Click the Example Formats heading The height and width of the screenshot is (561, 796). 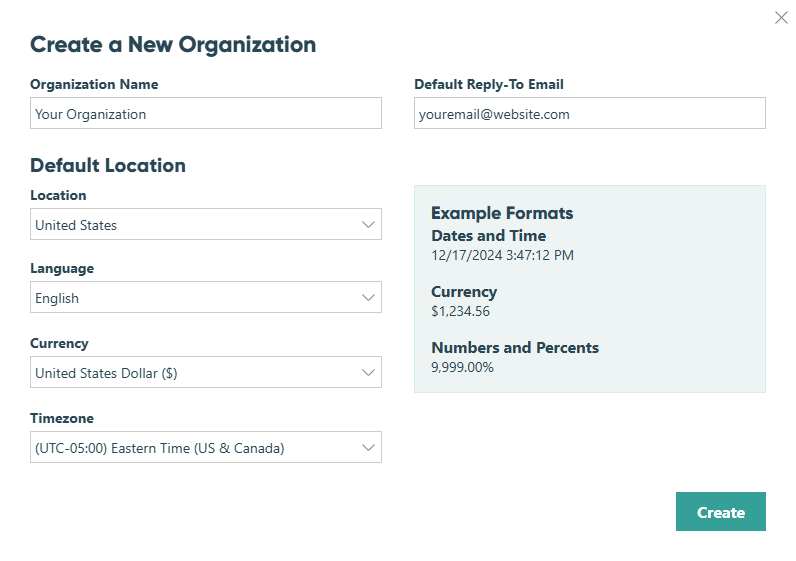(502, 213)
